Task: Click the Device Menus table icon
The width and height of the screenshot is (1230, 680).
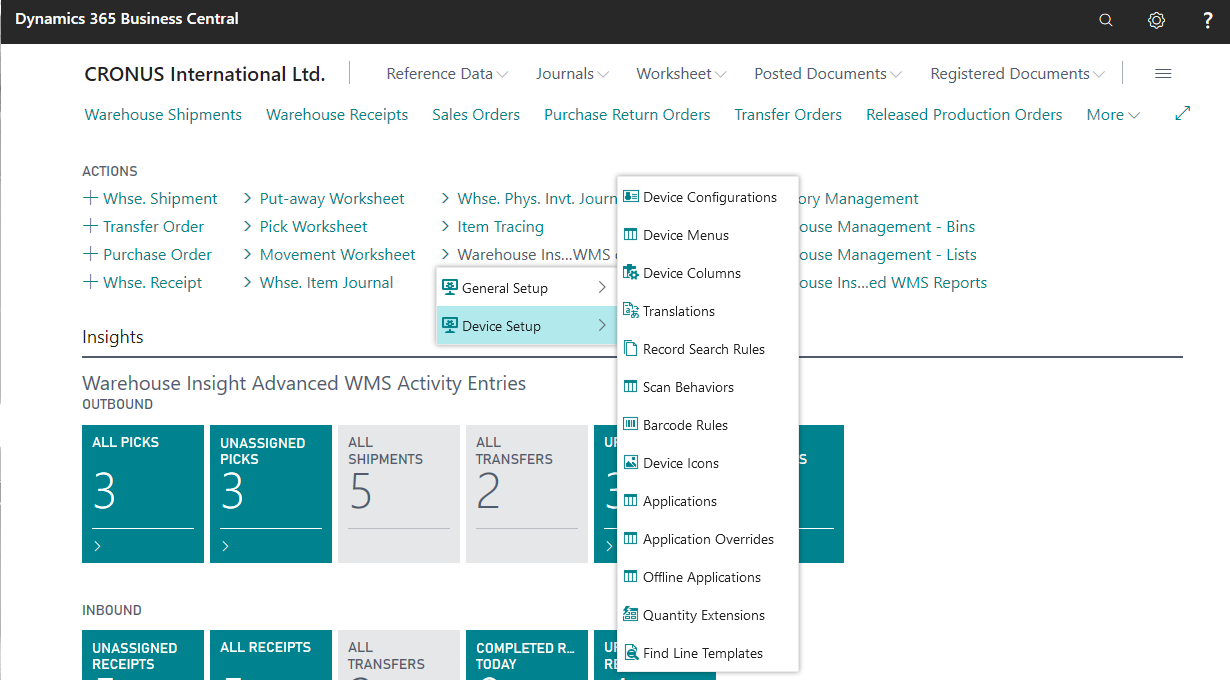Action: (x=631, y=235)
